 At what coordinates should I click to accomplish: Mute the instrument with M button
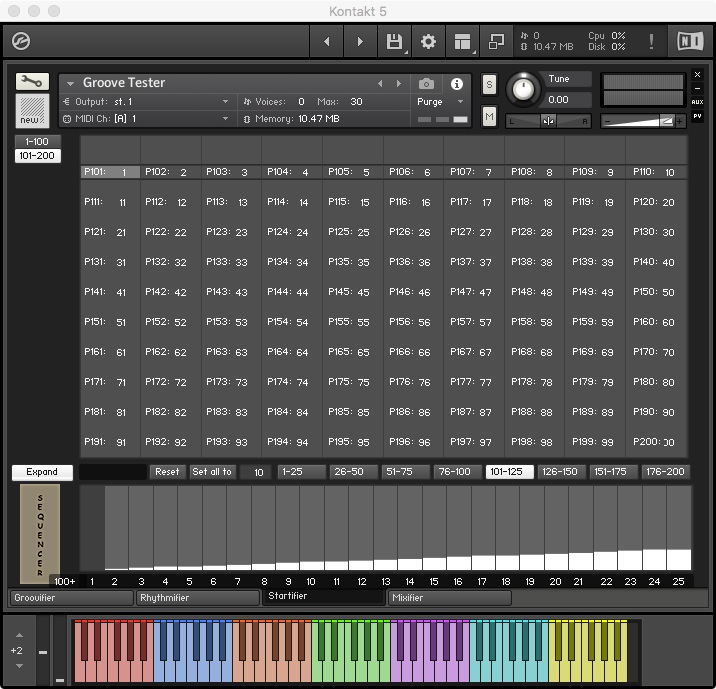pyautogui.click(x=489, y=117)
